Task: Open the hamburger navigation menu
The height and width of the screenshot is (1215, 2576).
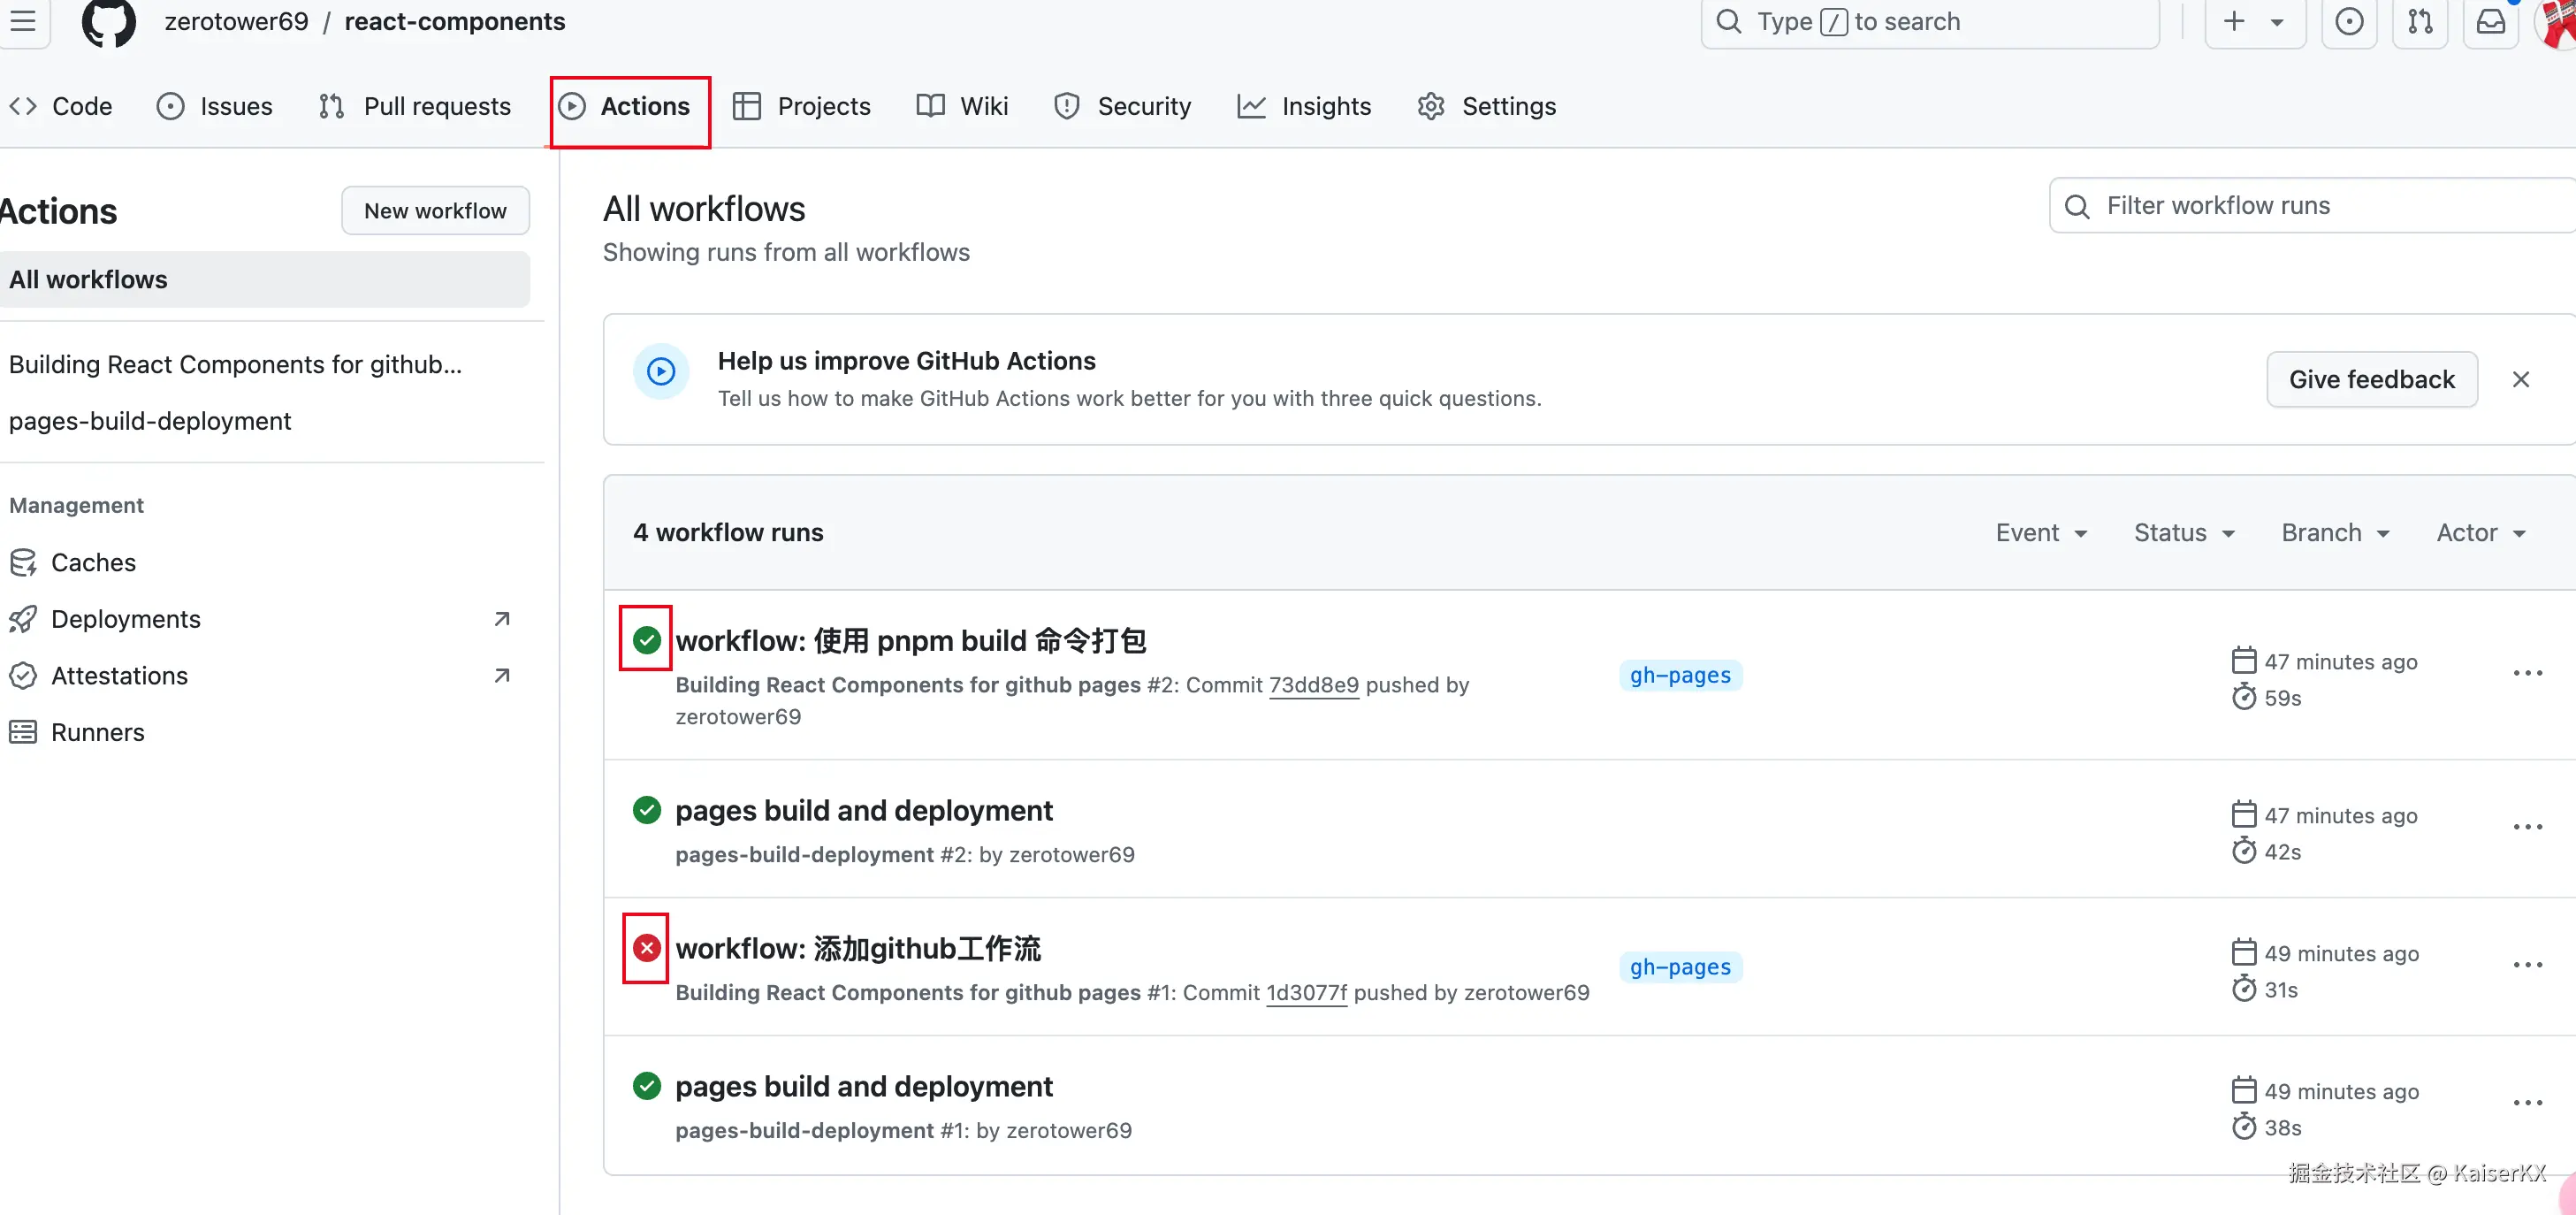Action: 22,20
